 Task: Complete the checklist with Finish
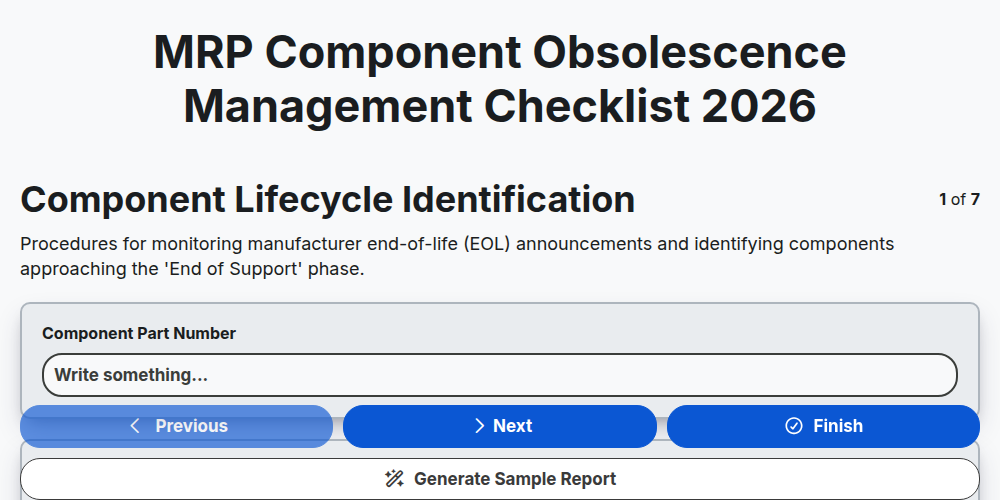(x=823, y=426)
